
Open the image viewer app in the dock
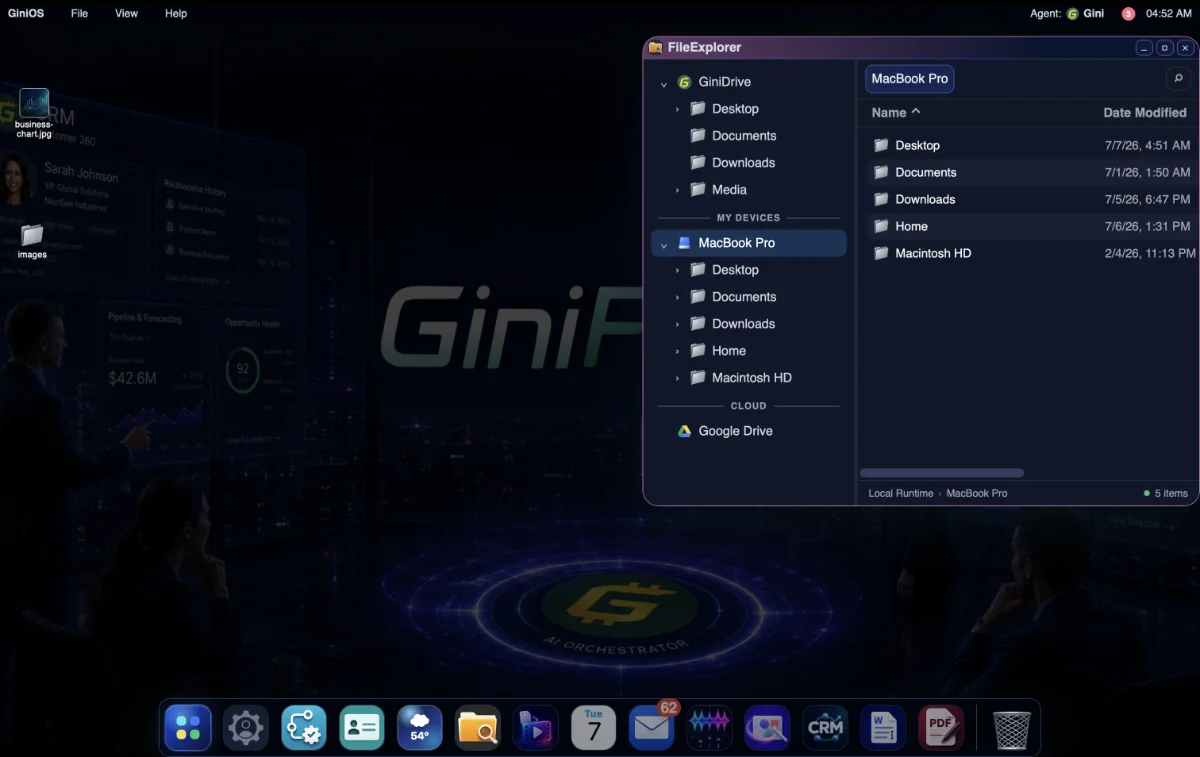coord(768,727)
